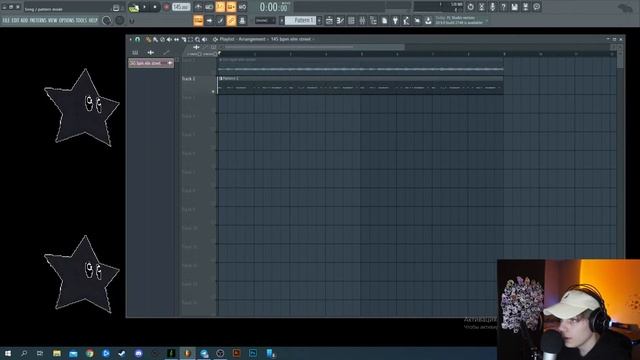
Task: Open the PATTERNS menu
Action: [38, 20]
